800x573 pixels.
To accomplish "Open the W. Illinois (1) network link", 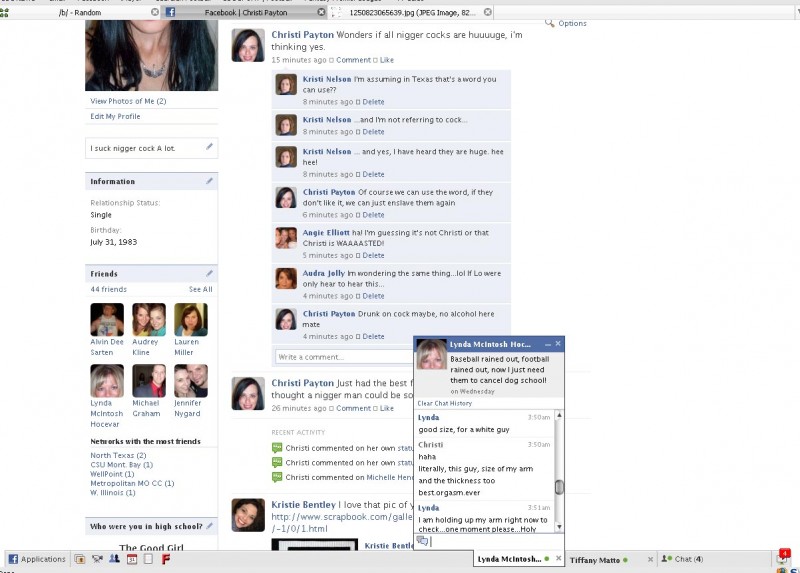I will [113, 492].
